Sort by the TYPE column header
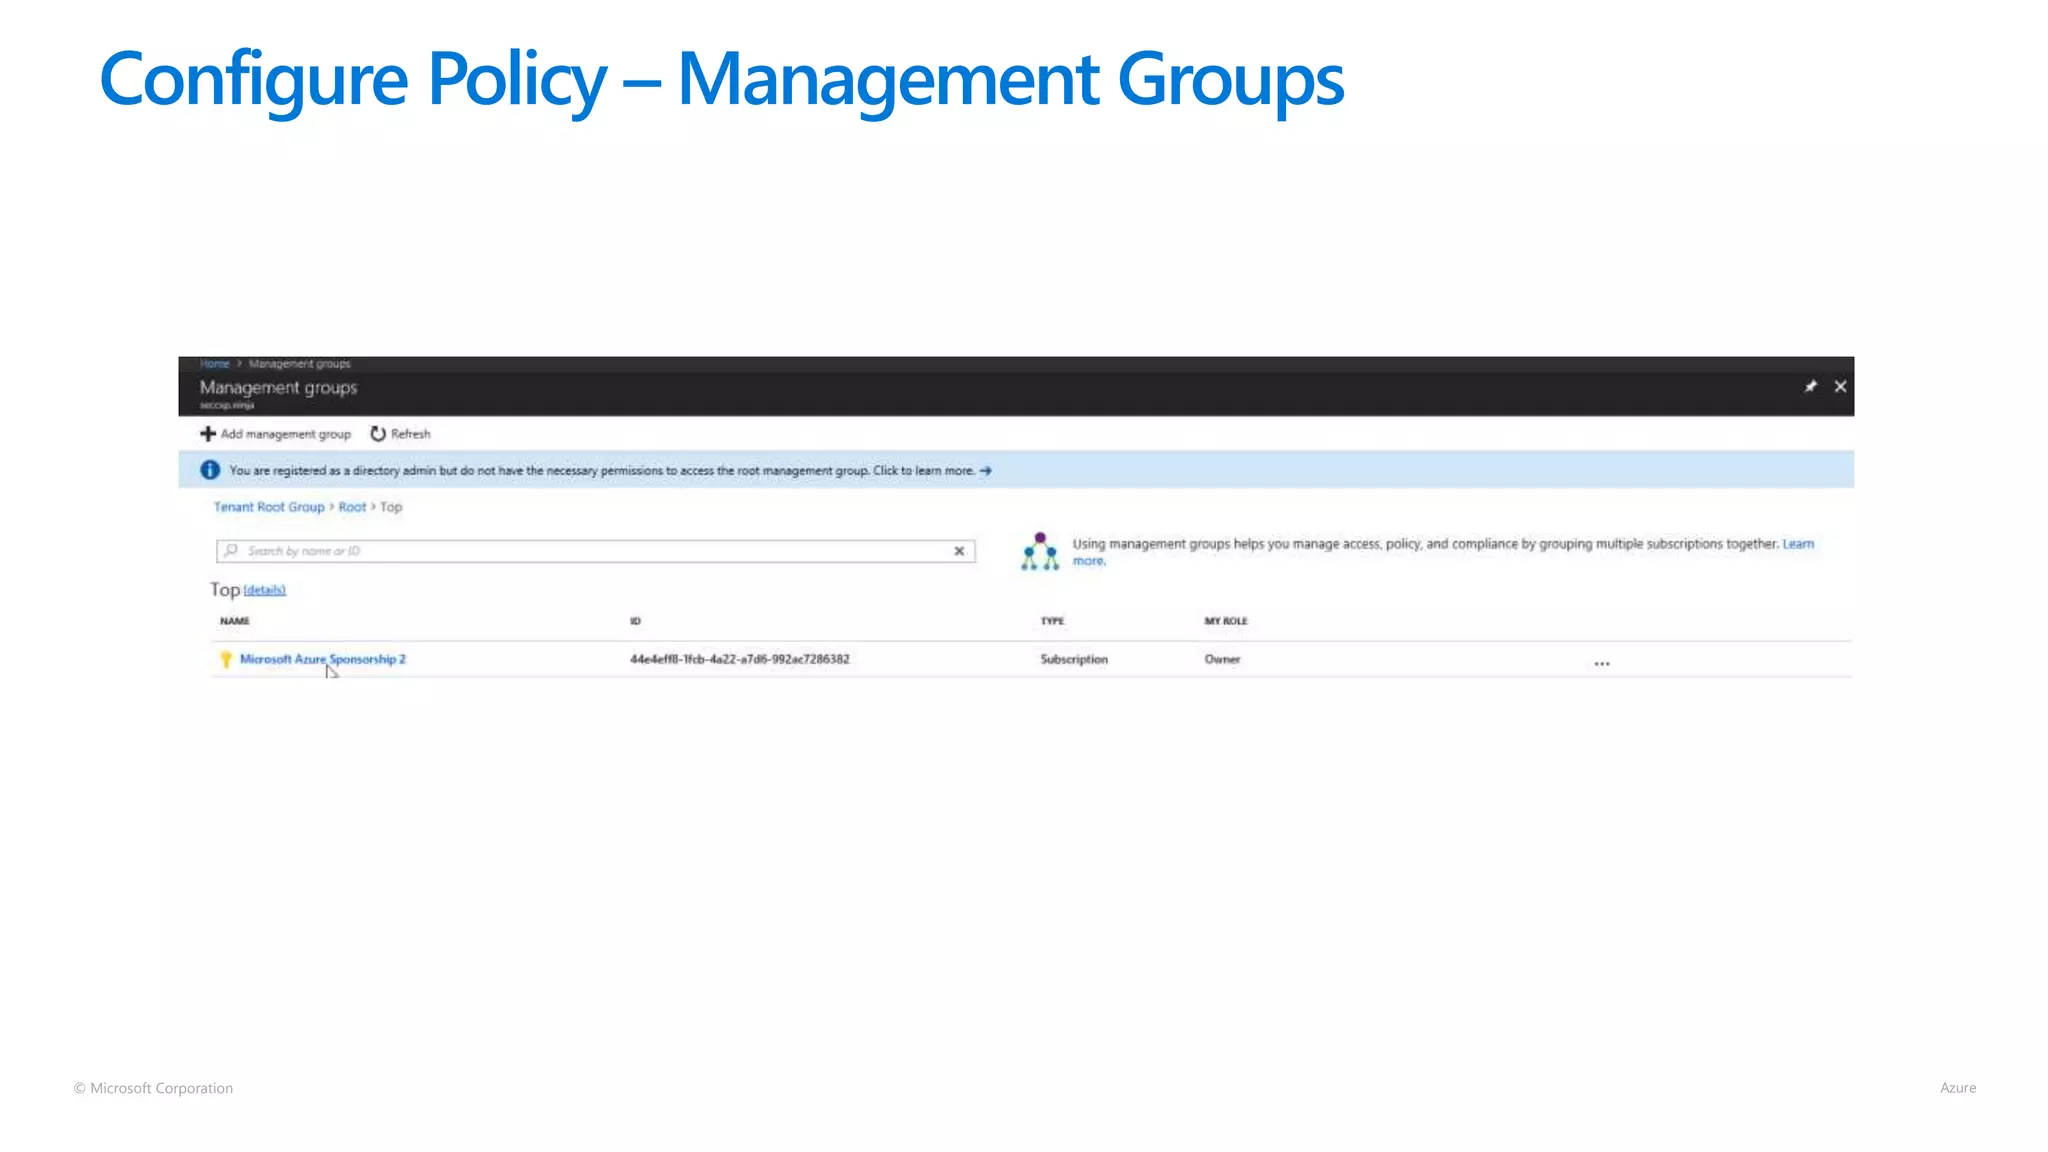The width and height of the screenshot is (2048, 1152). click(1052, 621)
